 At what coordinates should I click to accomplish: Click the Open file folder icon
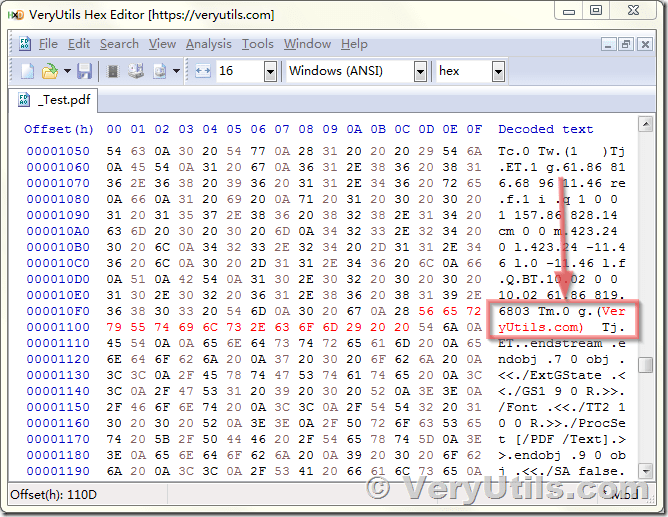50,71
